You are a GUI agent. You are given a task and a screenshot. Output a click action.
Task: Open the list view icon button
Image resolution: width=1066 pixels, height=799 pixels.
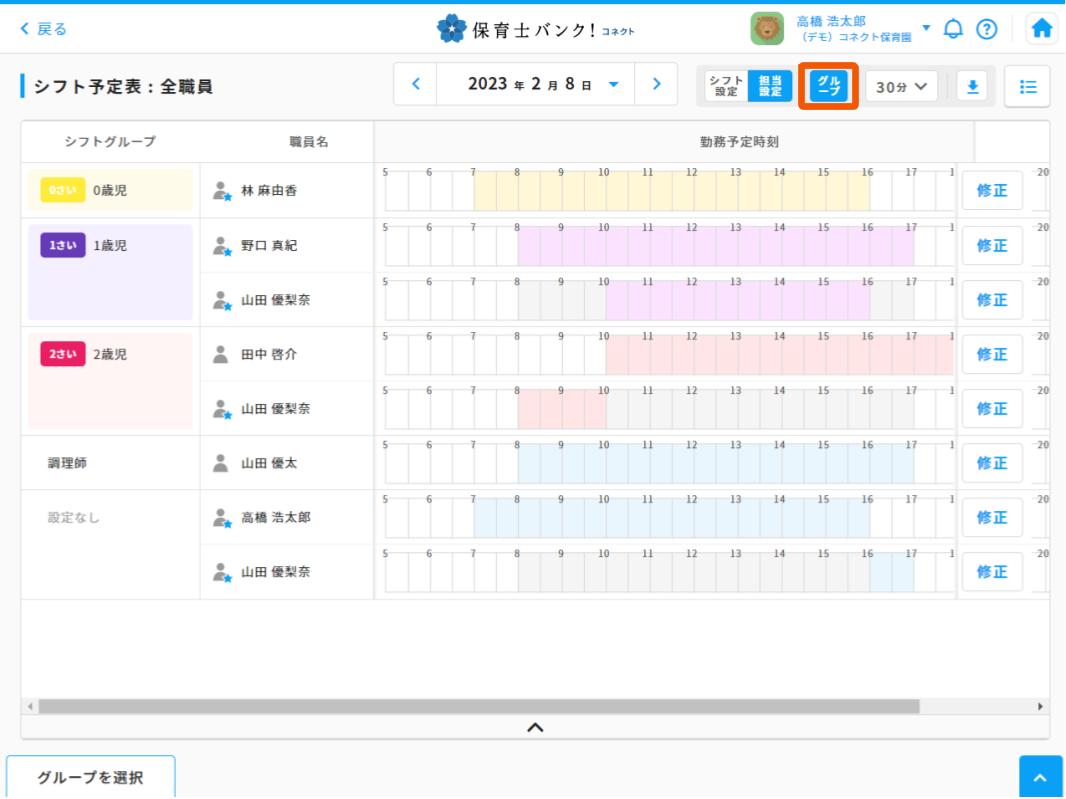coord(1027,86)
